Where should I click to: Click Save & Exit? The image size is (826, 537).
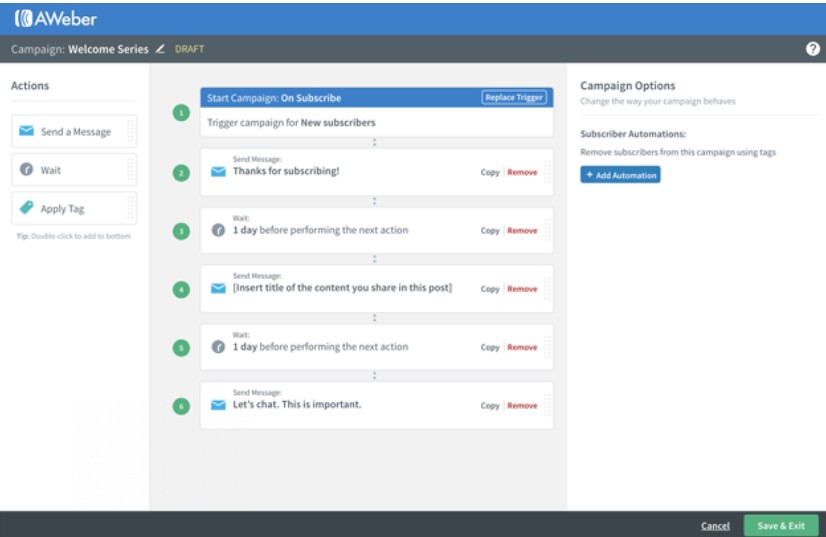[781, 525]
